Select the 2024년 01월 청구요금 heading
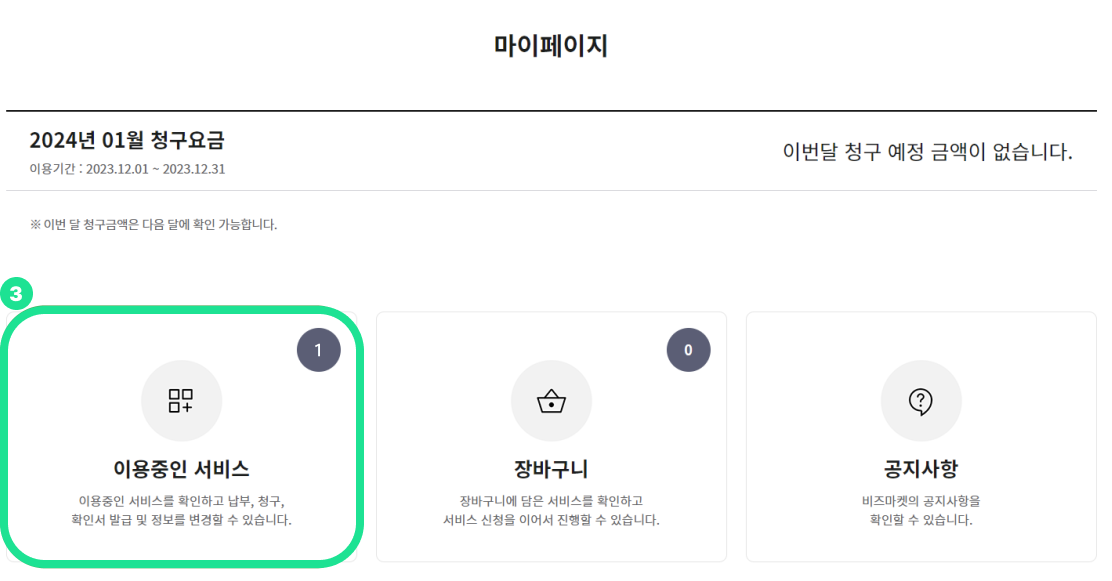Screen dimensions: 1112x581 125,141
